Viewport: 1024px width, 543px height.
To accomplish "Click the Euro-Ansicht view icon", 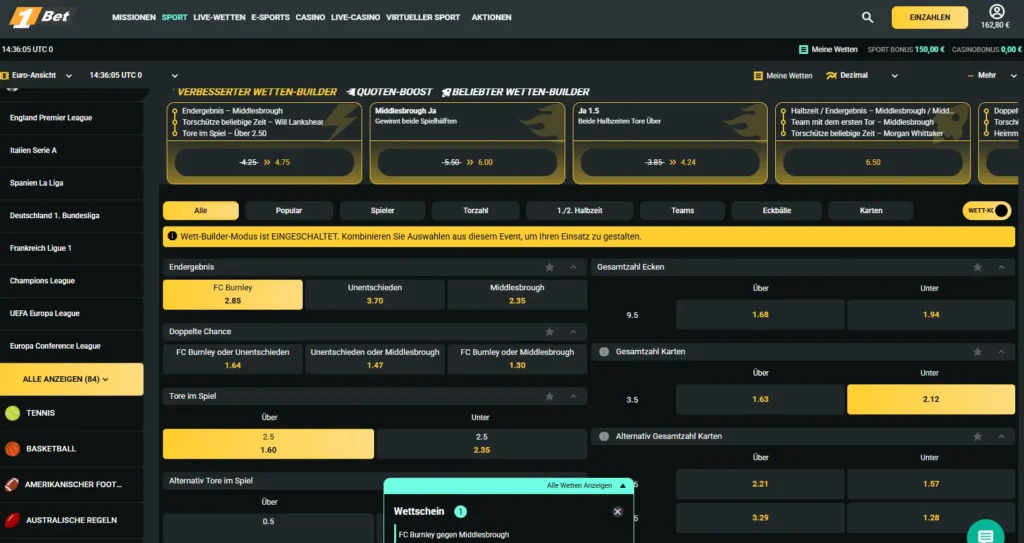I will [5, 76].
